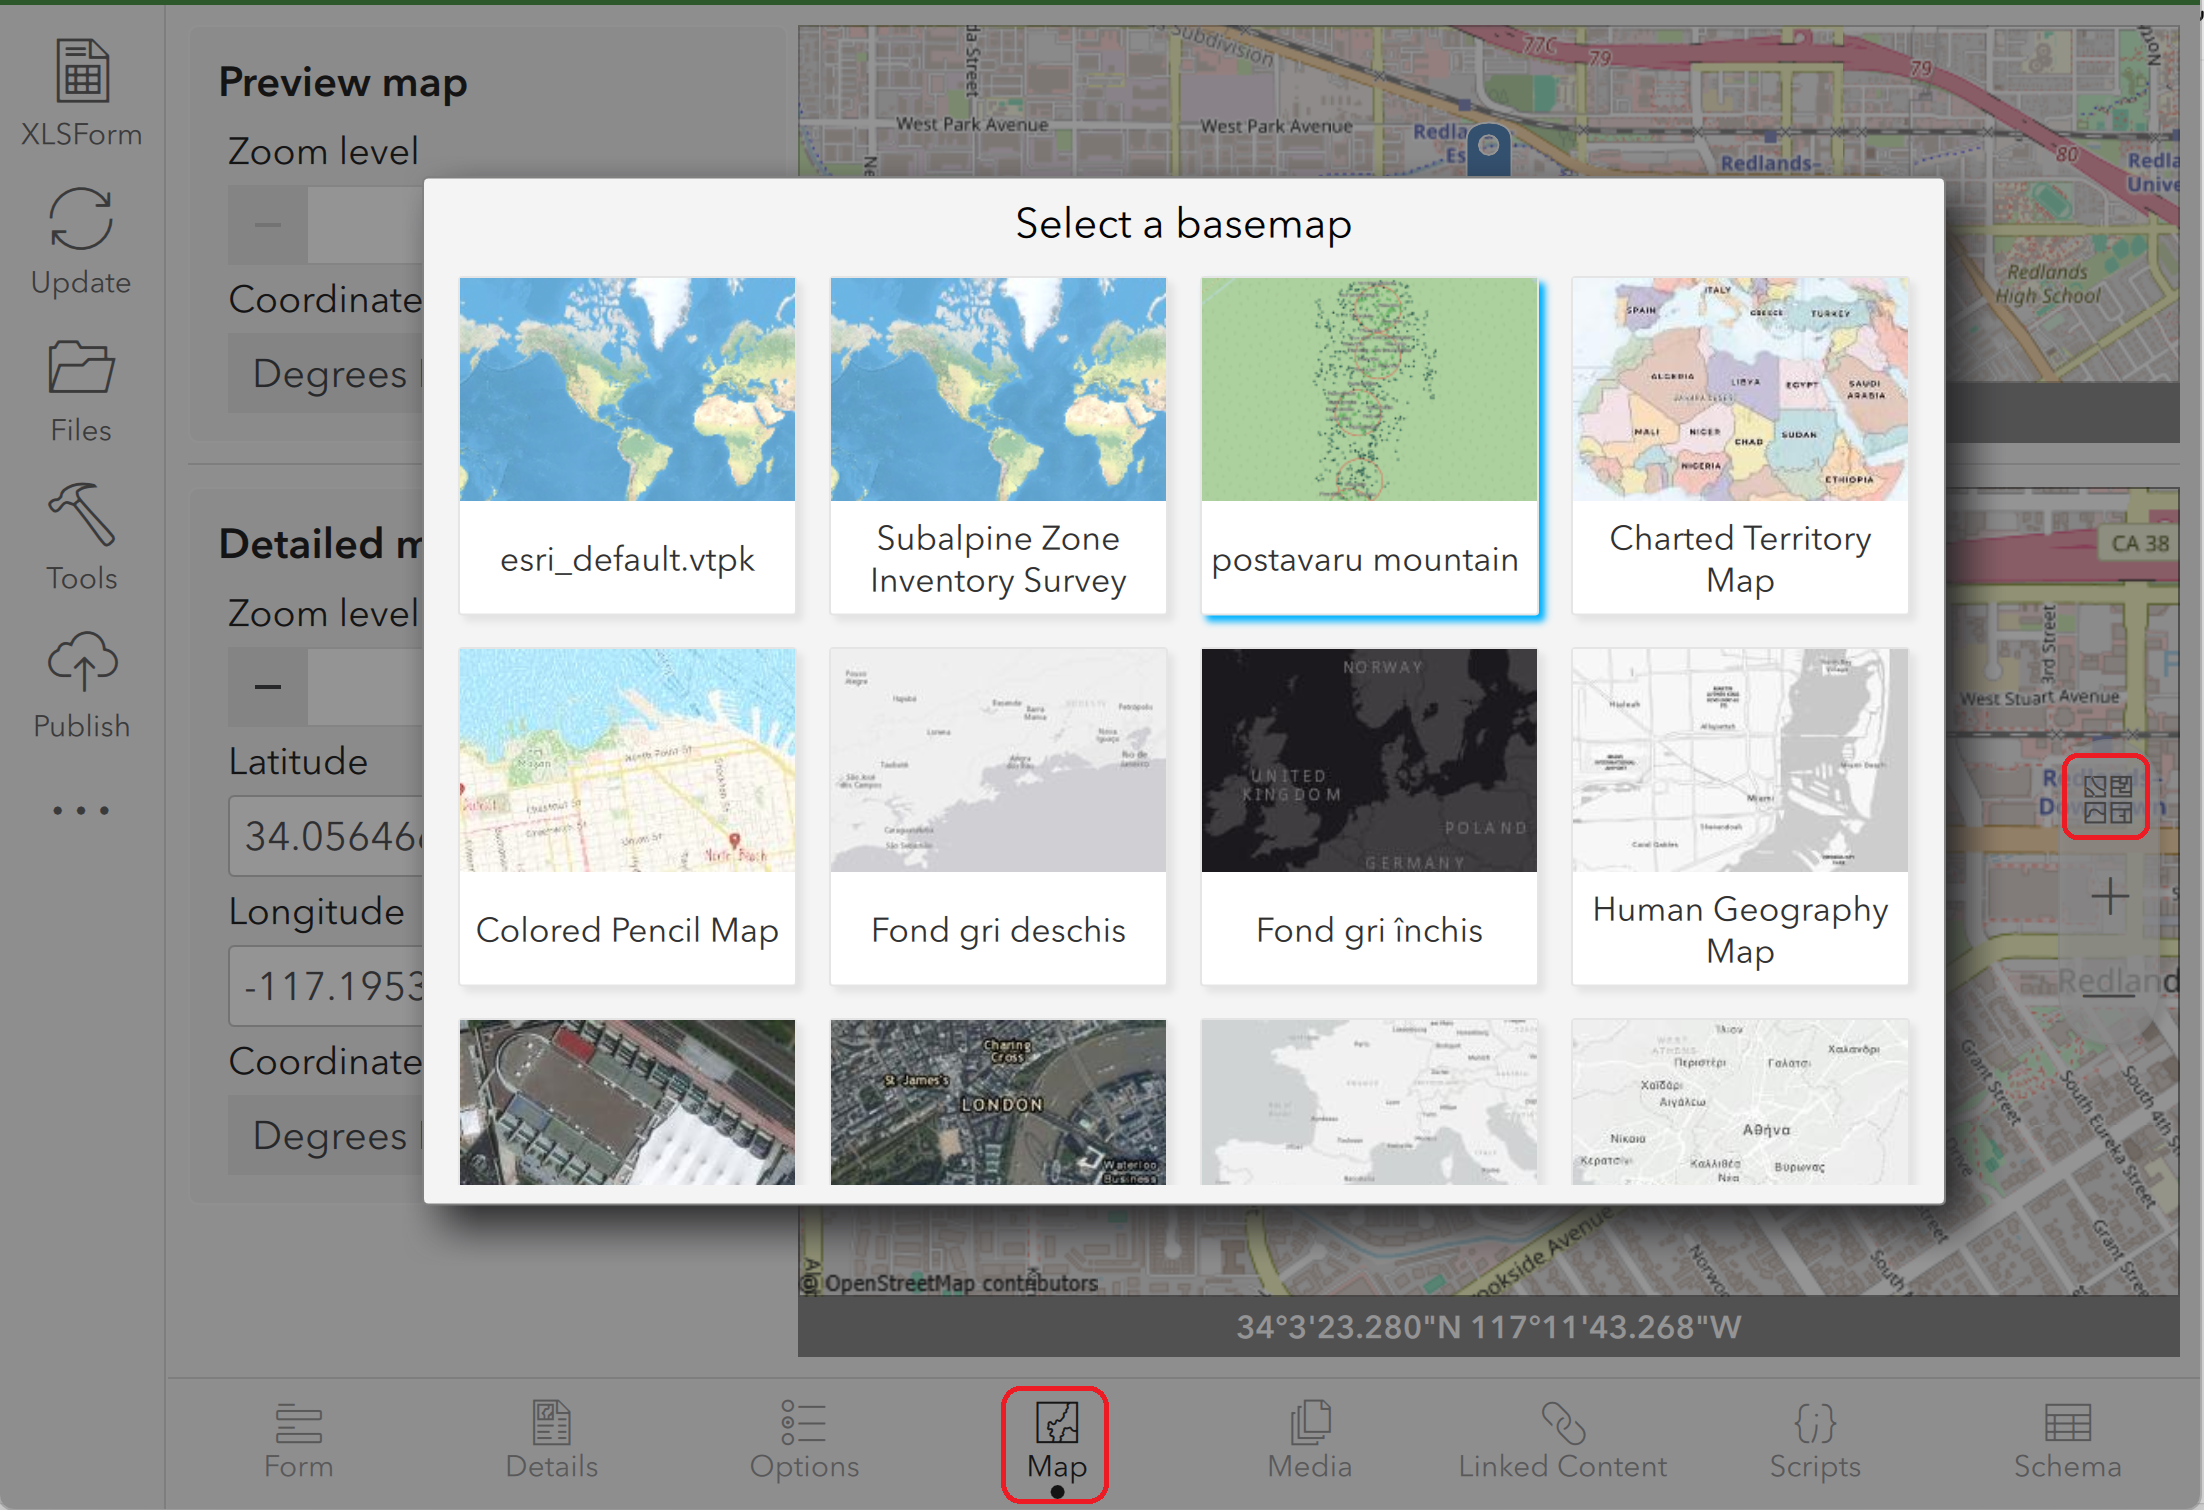Image resolution: width=2204 pixels, height=1510 pixels.
Task: Decrease the Preview map zoom level
Action: (x=267, y=225)
